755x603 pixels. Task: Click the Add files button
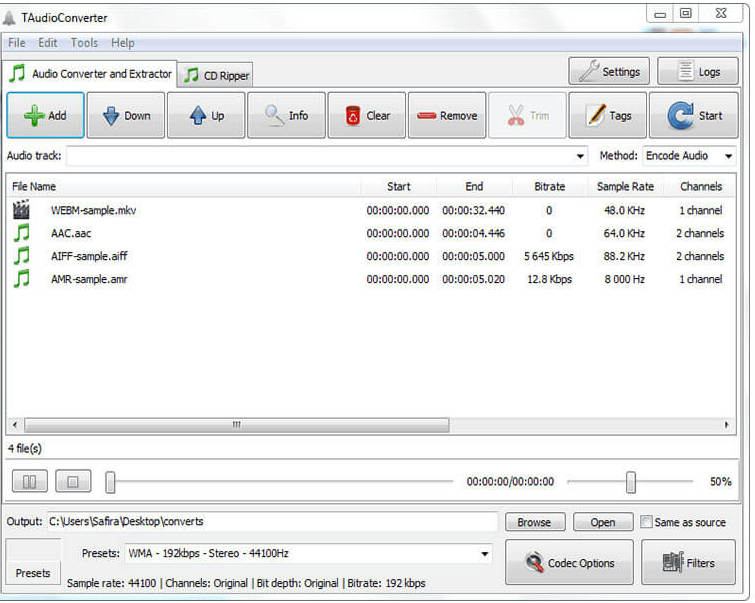pyautogui.click(x=45, y=116)
